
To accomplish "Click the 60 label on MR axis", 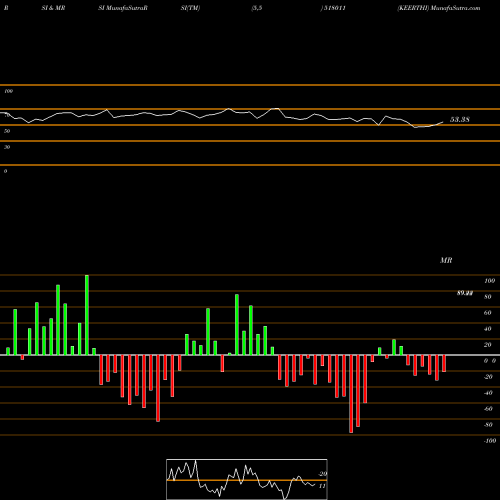I will point(488,313).
